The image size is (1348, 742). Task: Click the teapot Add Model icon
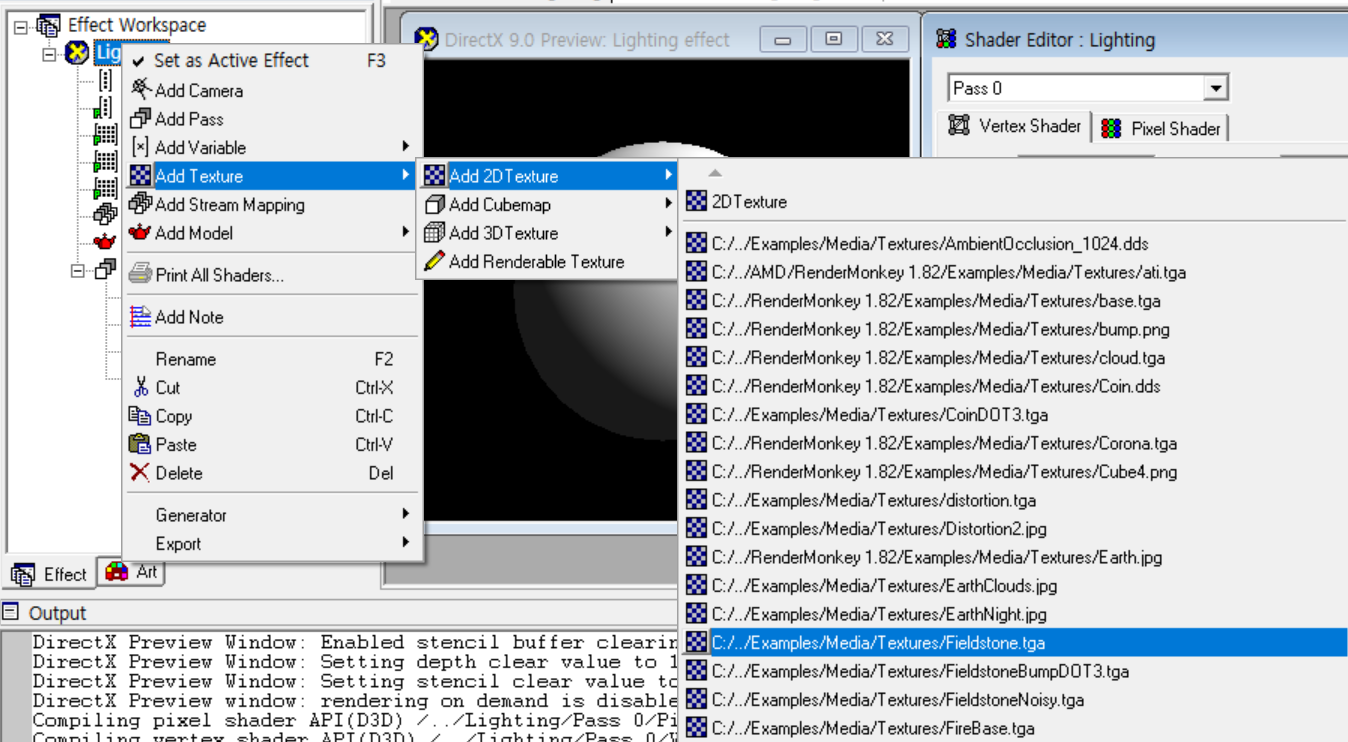(141, 233)
